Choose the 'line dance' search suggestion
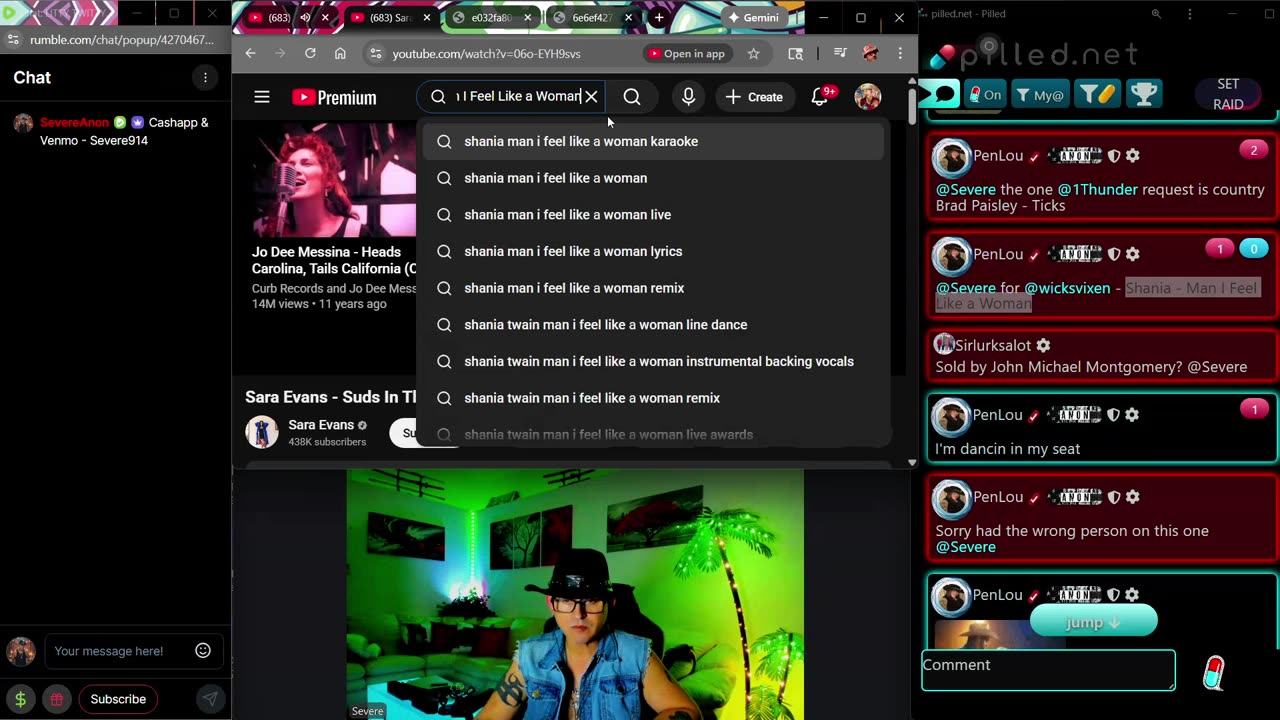The width and height of the screenshot is (1280, 720). (654, 325)
